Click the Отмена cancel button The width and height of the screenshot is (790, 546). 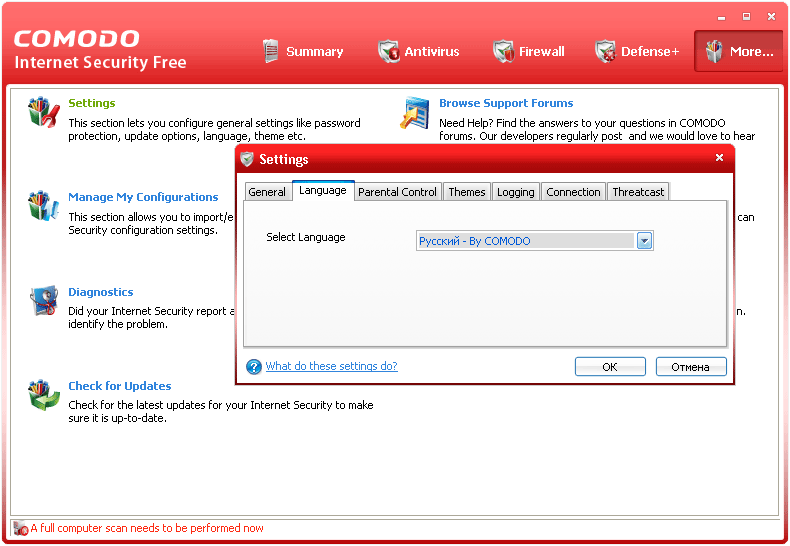(691, 367)
